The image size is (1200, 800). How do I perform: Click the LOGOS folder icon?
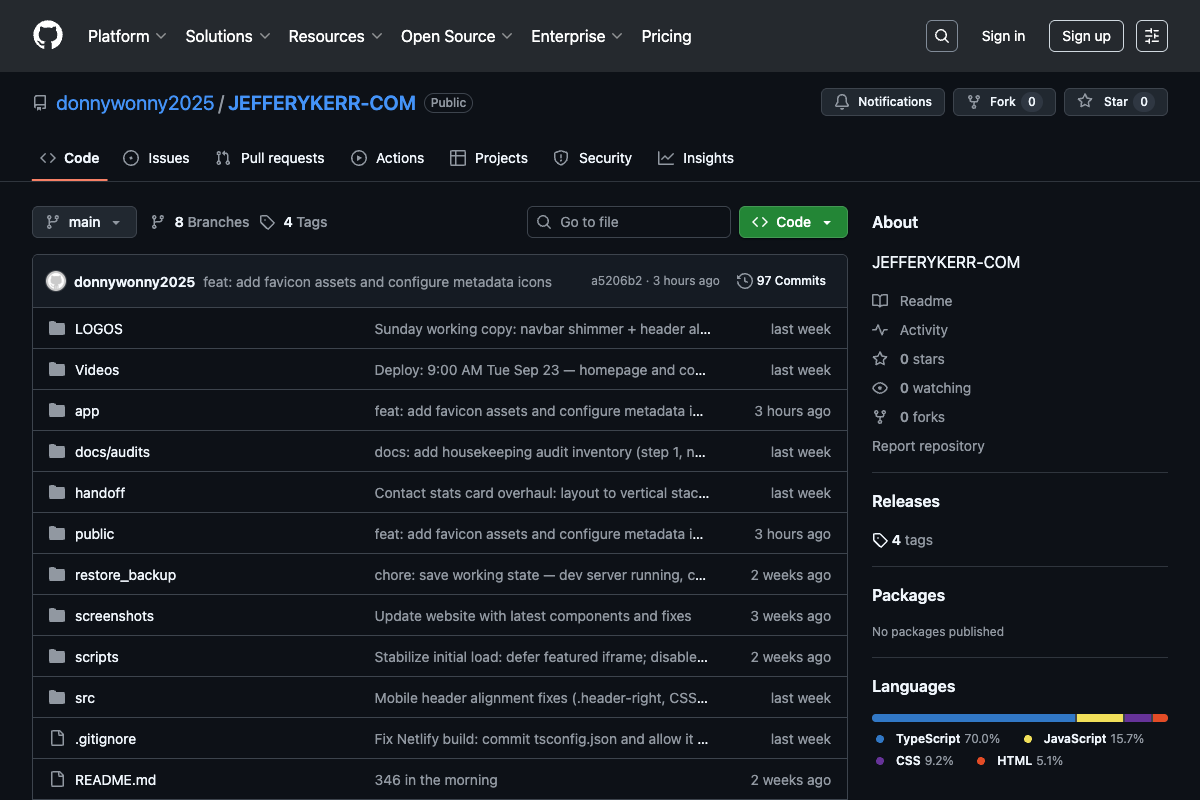tap(57, 329)
